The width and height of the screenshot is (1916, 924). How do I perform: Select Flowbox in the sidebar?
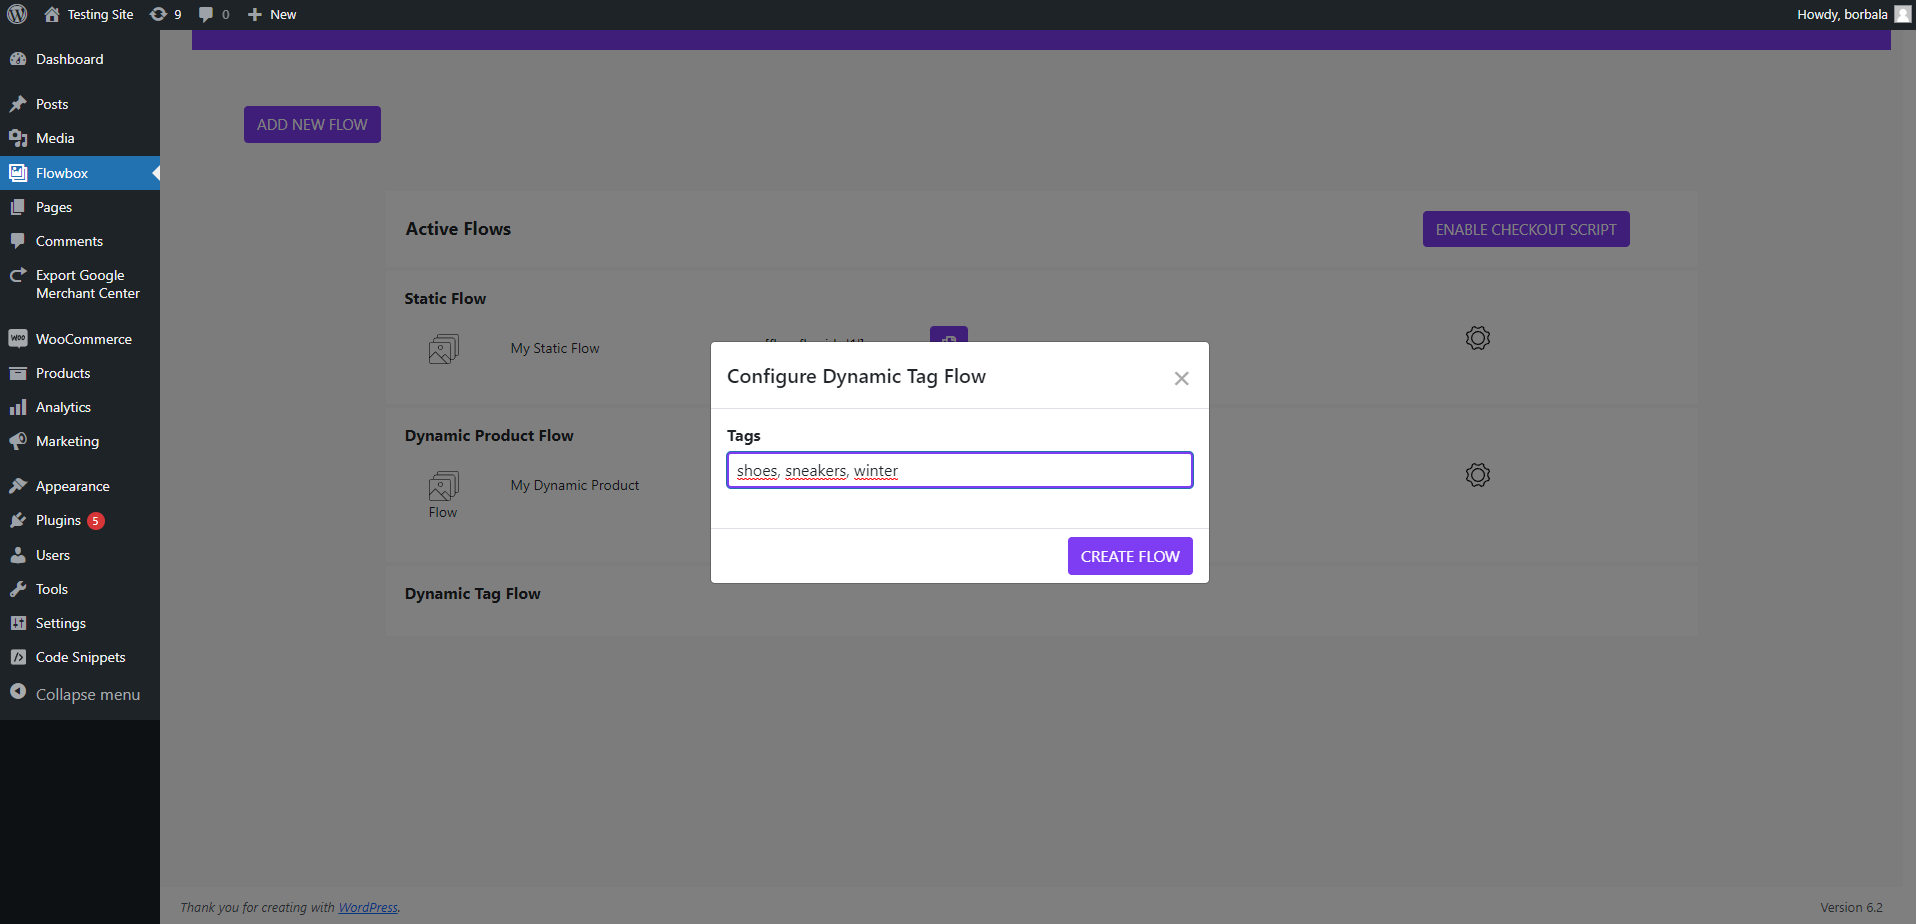(x=80, y=173)
